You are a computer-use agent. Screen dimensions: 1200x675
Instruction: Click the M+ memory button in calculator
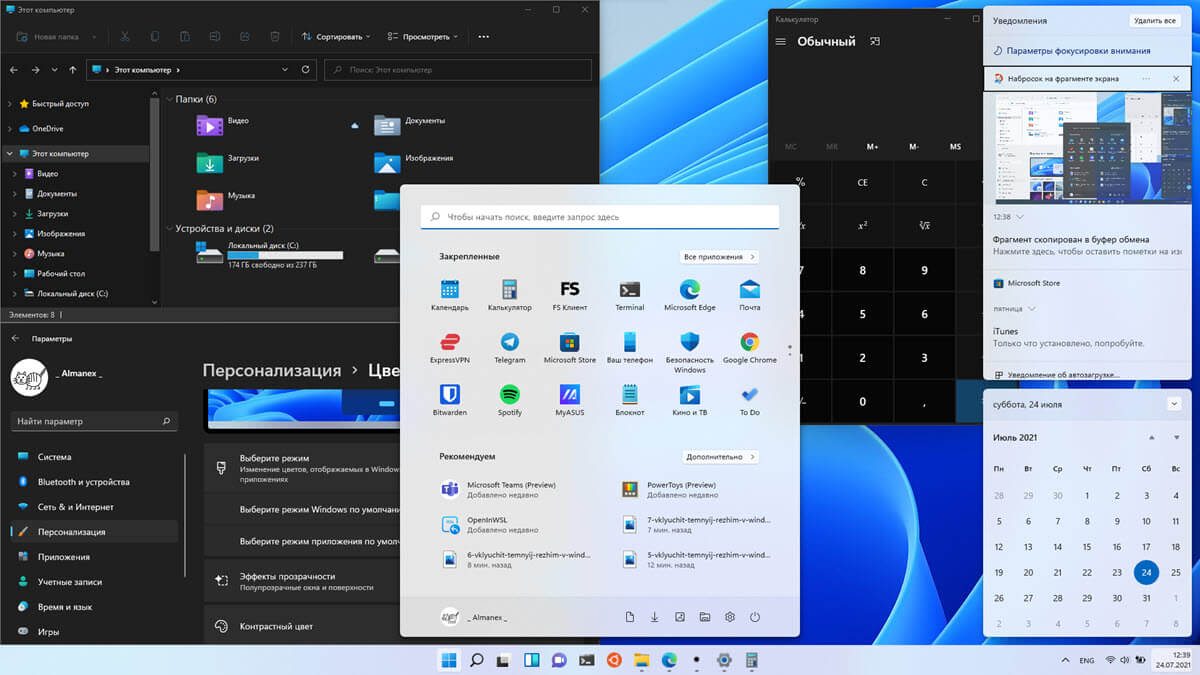pyautogui.click(x=872, y=147)
